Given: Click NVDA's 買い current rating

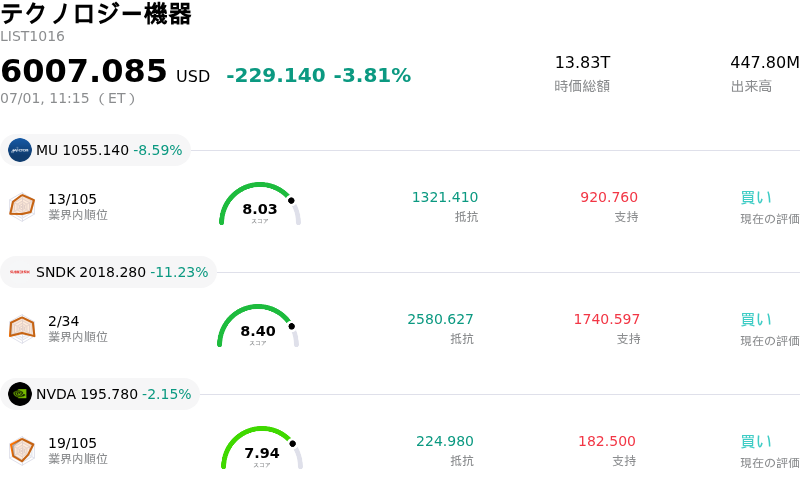Looking at the screenshot, I should tap(756, 442).
